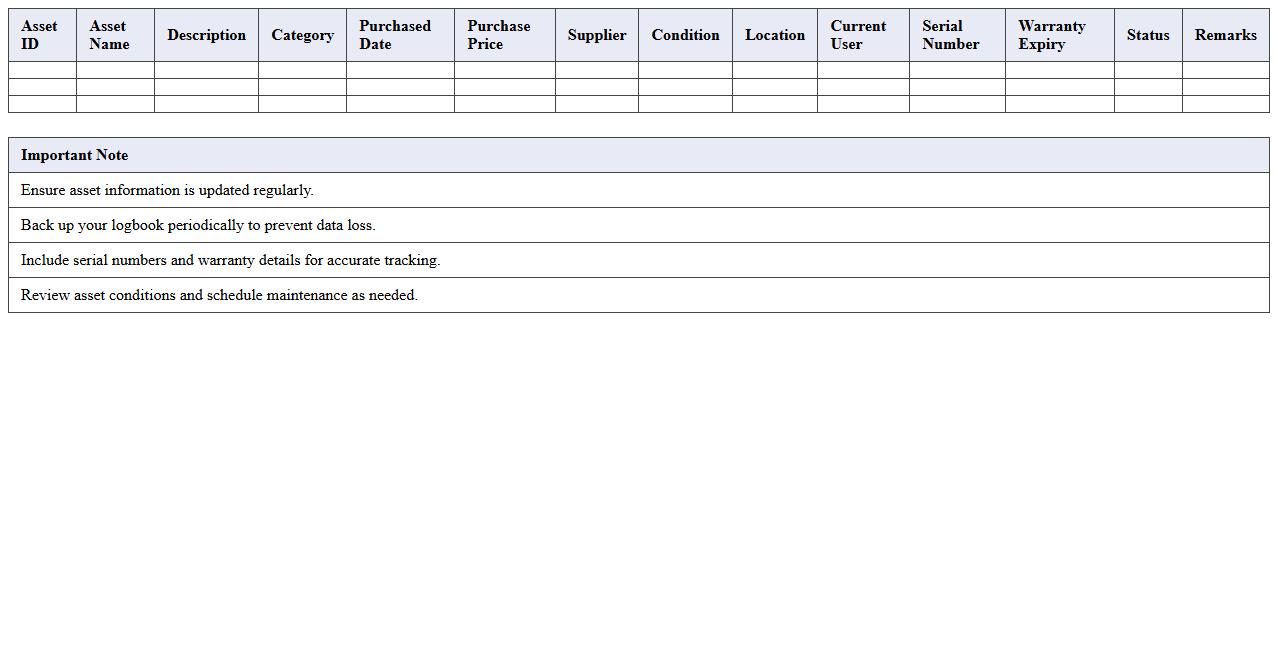Select the back up your logbook note

pos(198,225)
